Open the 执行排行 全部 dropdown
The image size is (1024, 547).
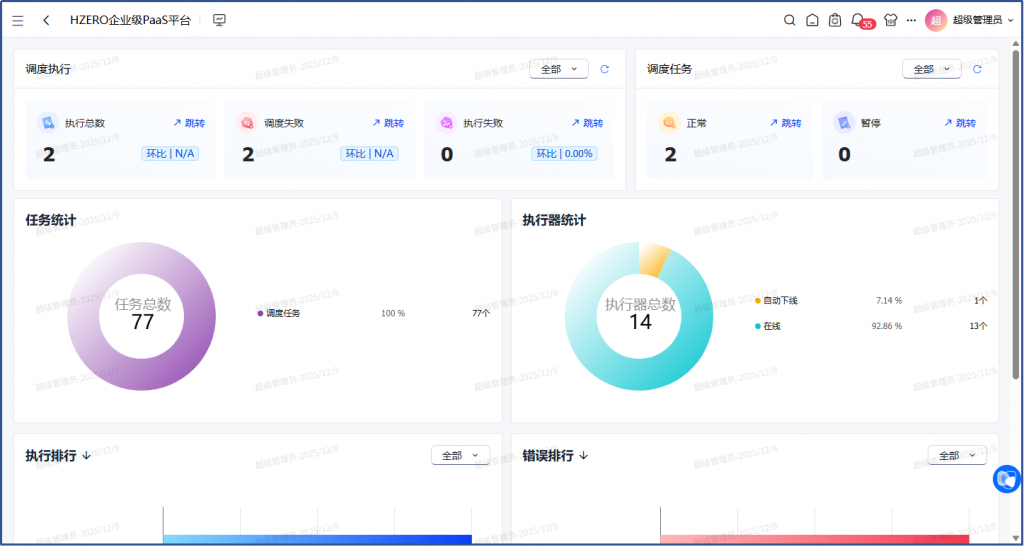[x=460, y=455]
